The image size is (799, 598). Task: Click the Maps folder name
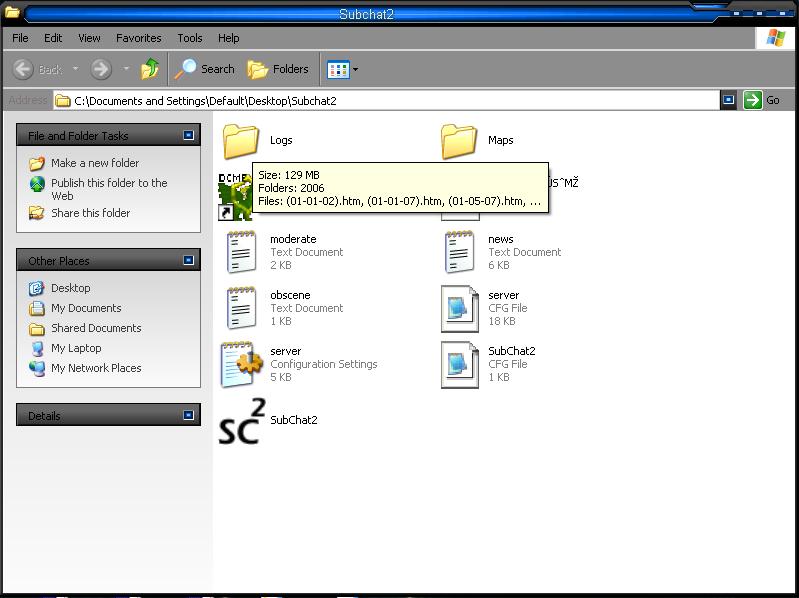pyautogui.click(x=501, y=140)
